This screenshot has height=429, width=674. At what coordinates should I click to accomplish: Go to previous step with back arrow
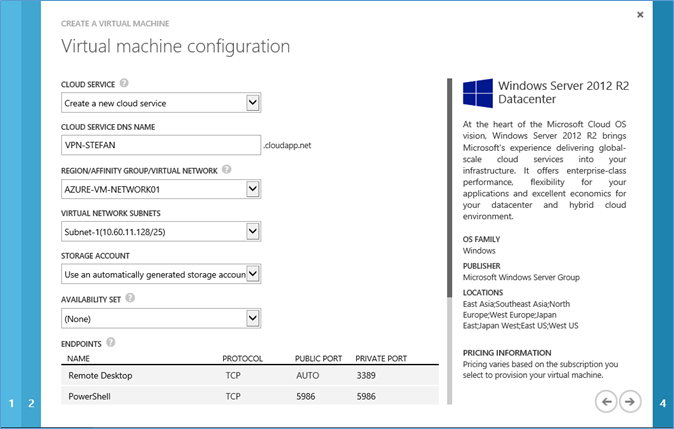click(x=606, y=401)
